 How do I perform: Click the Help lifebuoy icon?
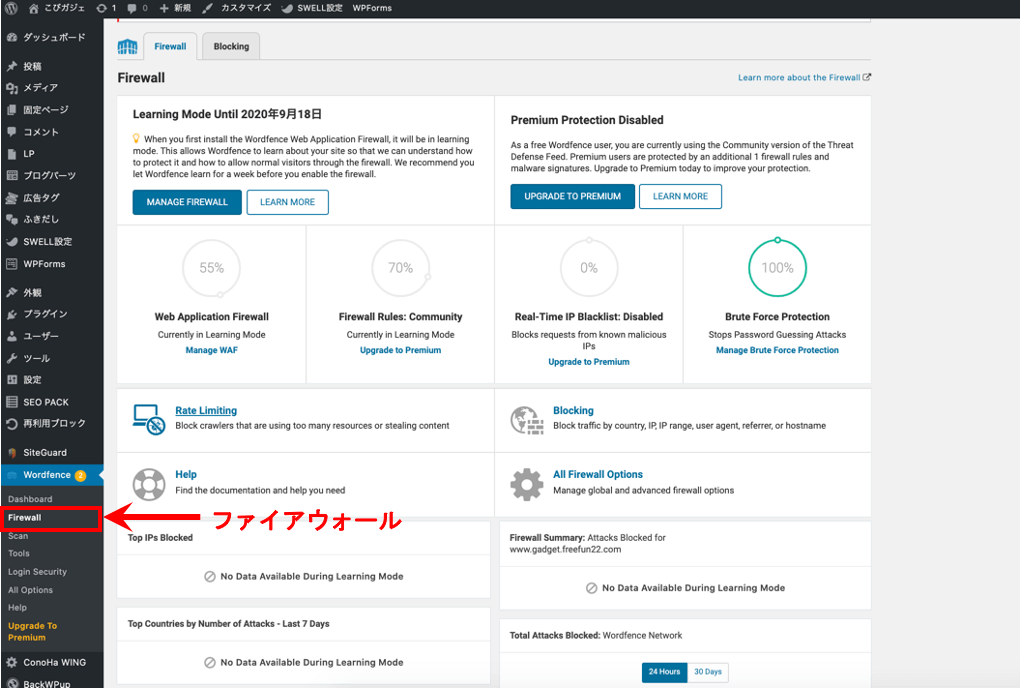click(x=149, y=484)
